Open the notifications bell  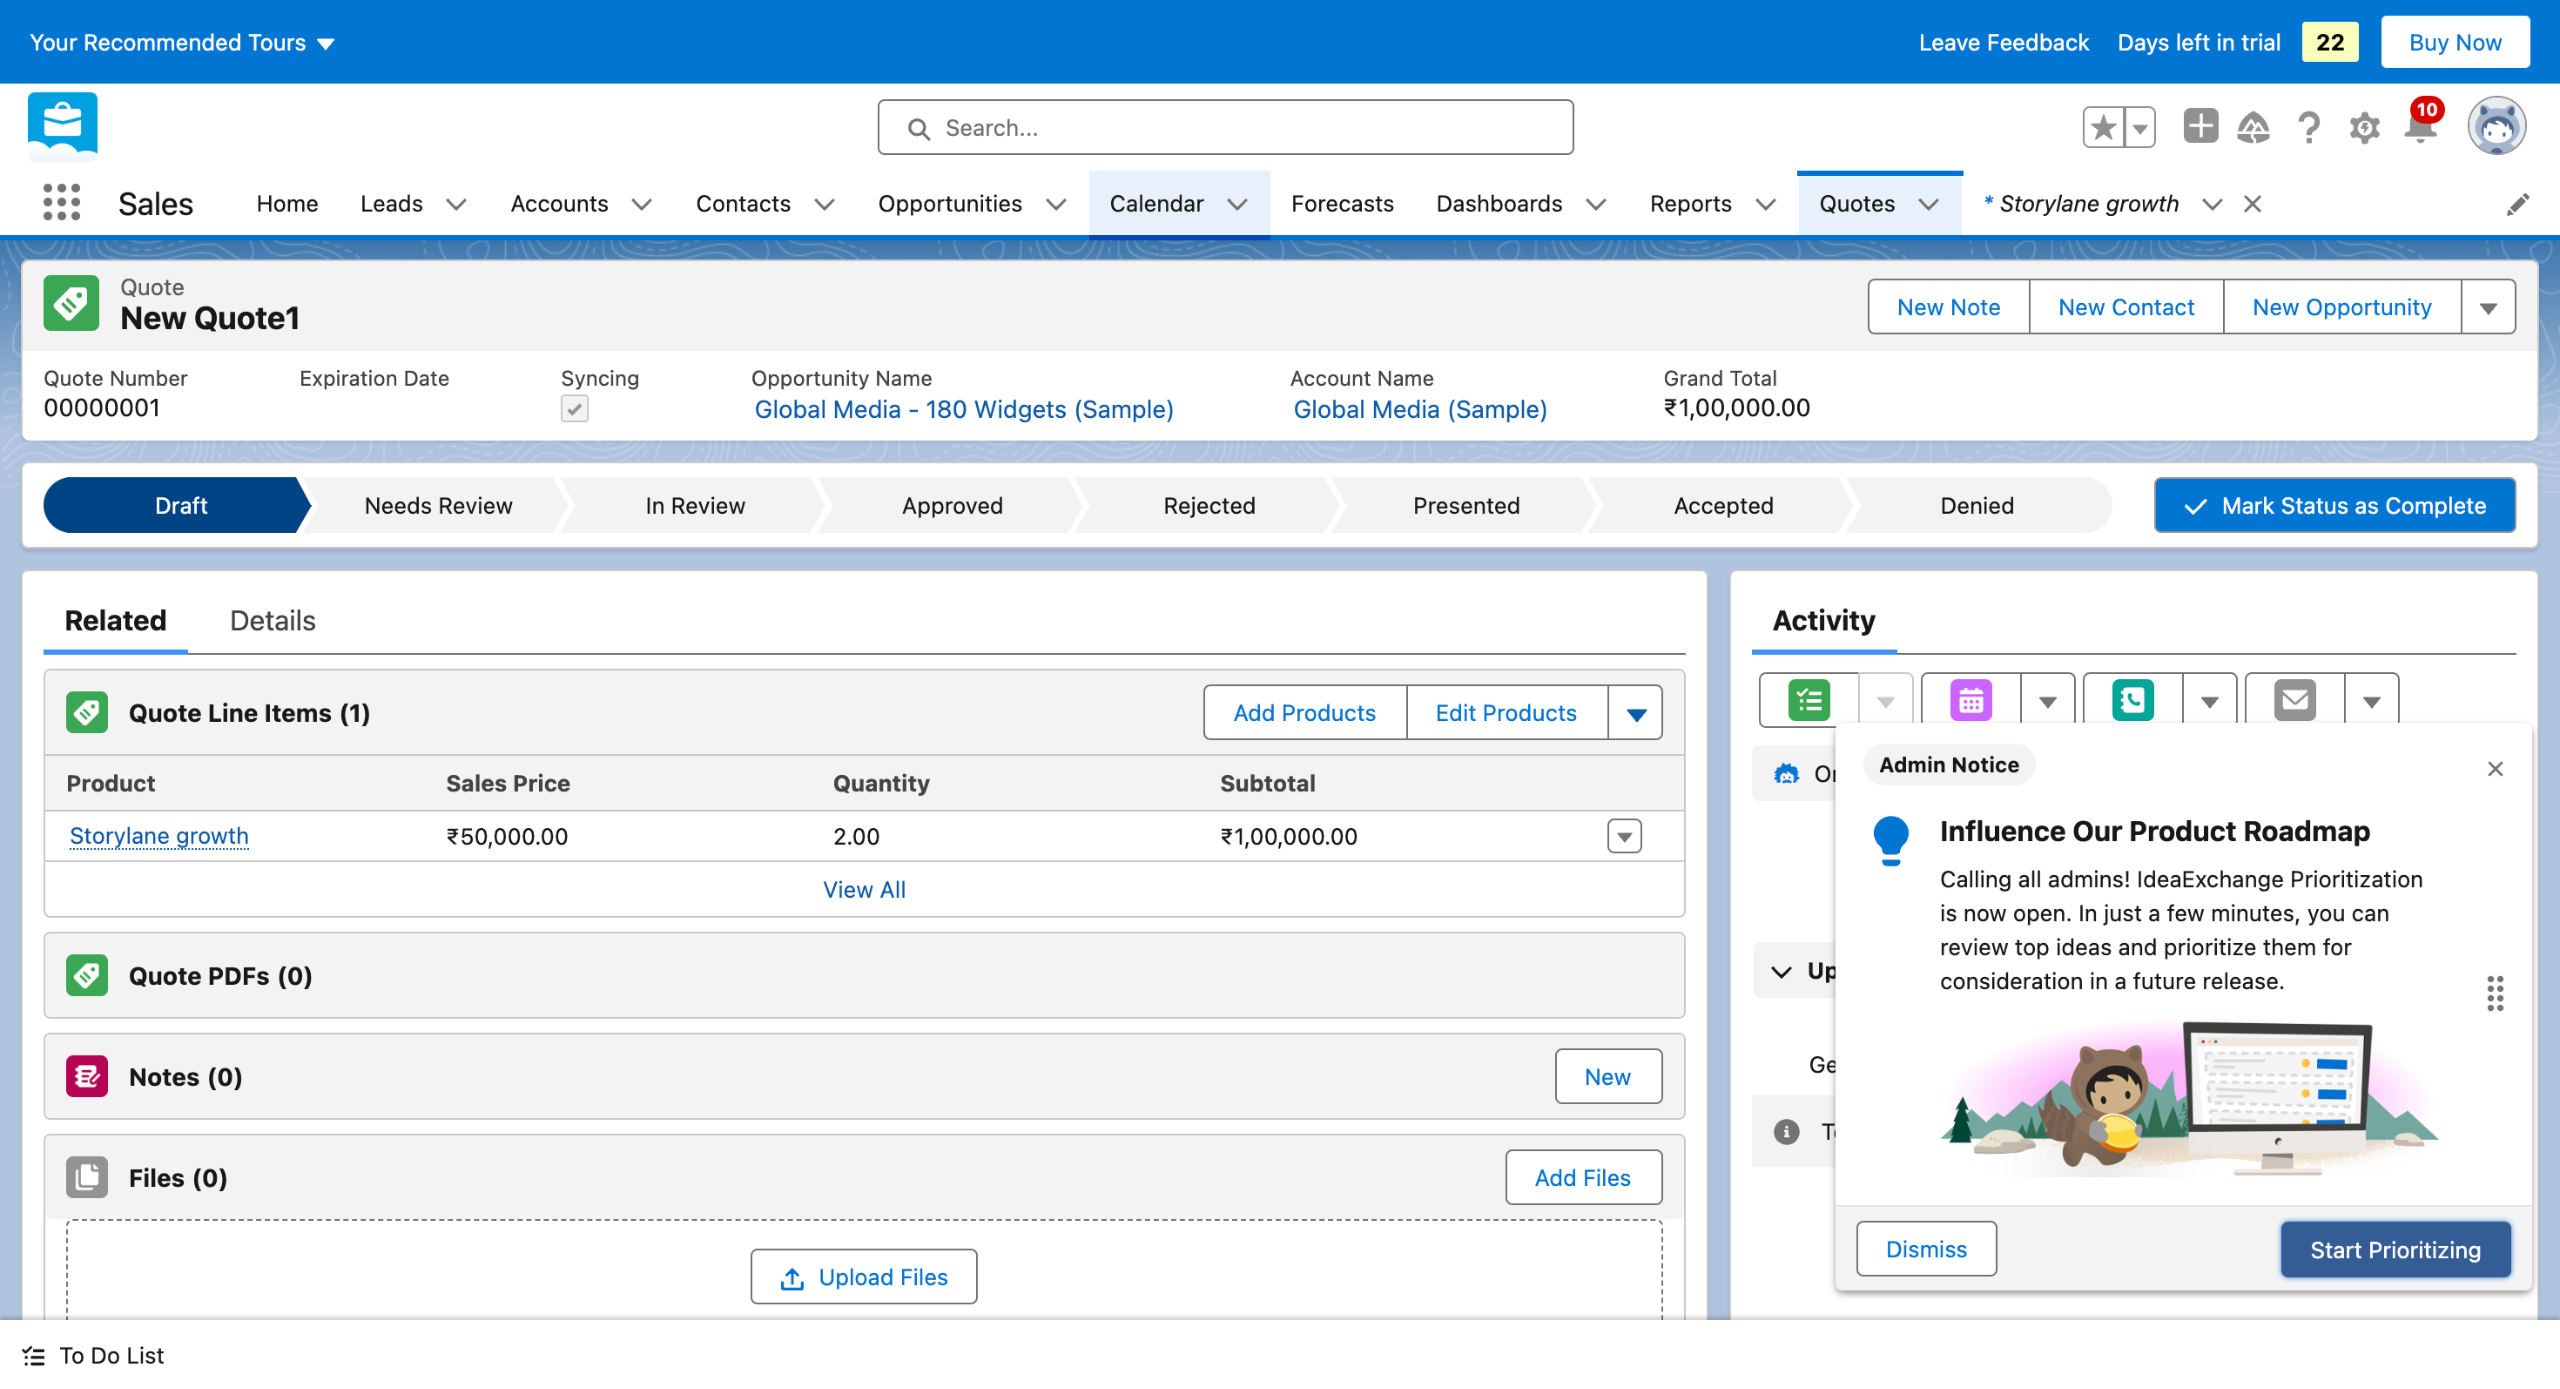click(2421, 127)
